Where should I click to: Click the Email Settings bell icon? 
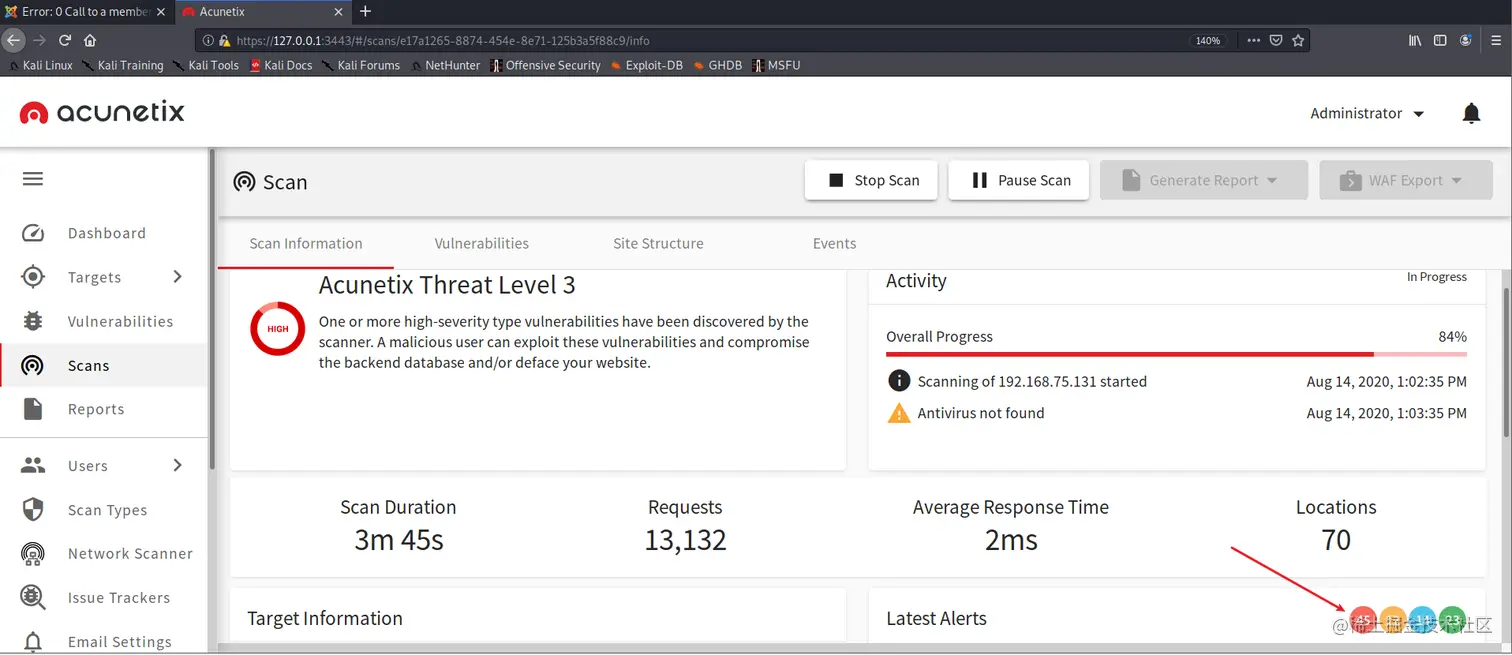tap(33, 641)
